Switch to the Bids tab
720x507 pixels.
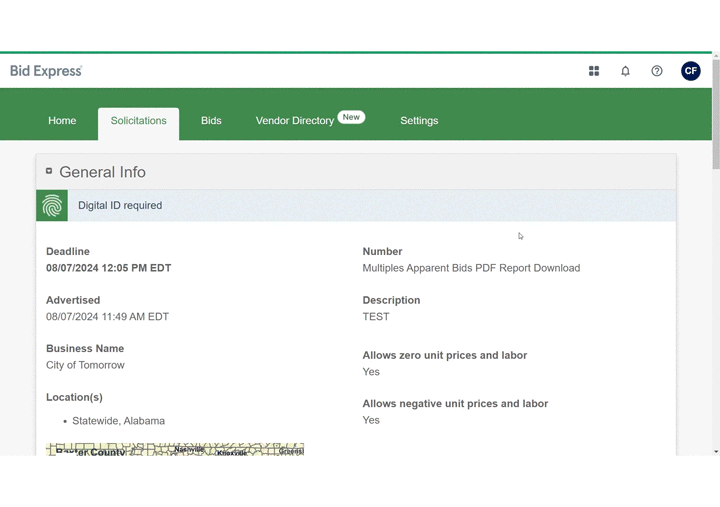point(211,121)
